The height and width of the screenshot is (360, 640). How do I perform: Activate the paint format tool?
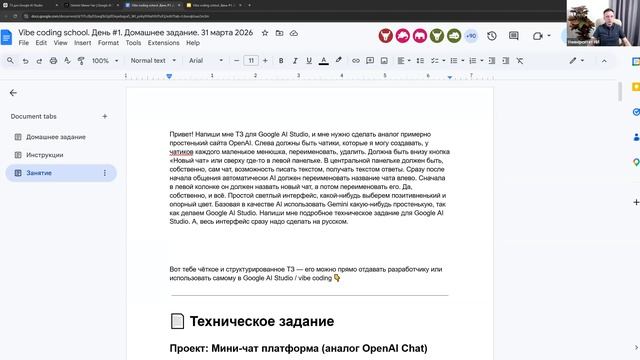(81, 60)
